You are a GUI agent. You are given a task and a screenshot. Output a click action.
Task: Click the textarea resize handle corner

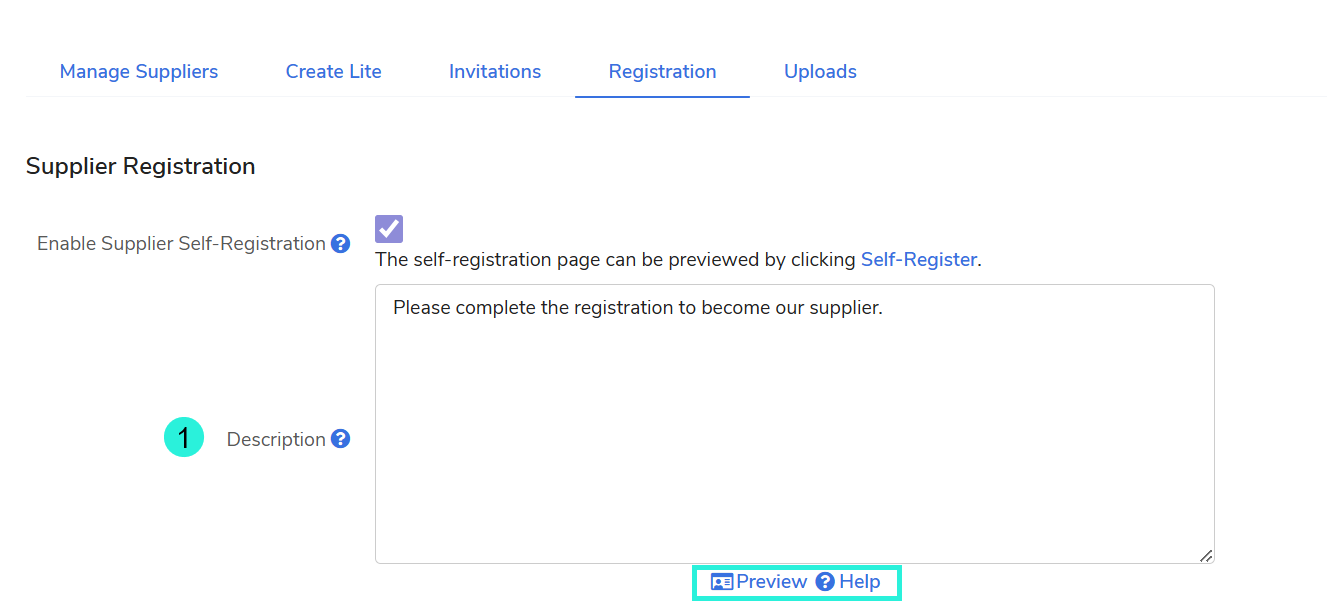(x=1206, y=555)
